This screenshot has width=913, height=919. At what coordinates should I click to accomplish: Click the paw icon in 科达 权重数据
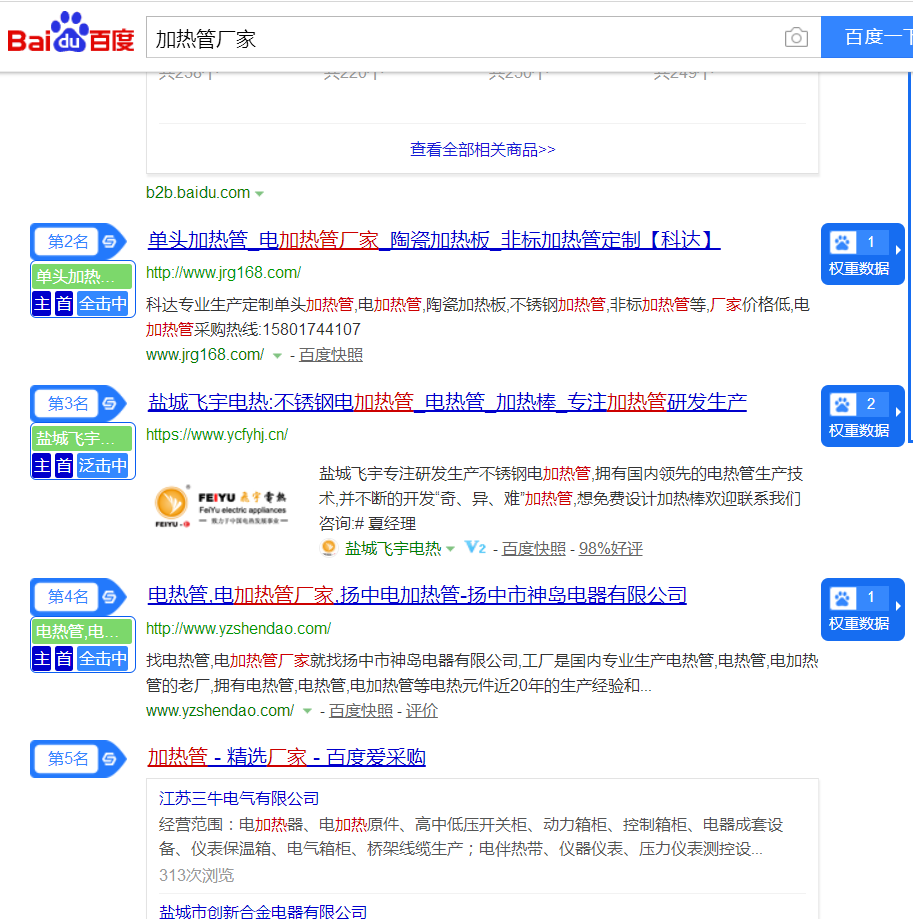[x=843, y=242]
